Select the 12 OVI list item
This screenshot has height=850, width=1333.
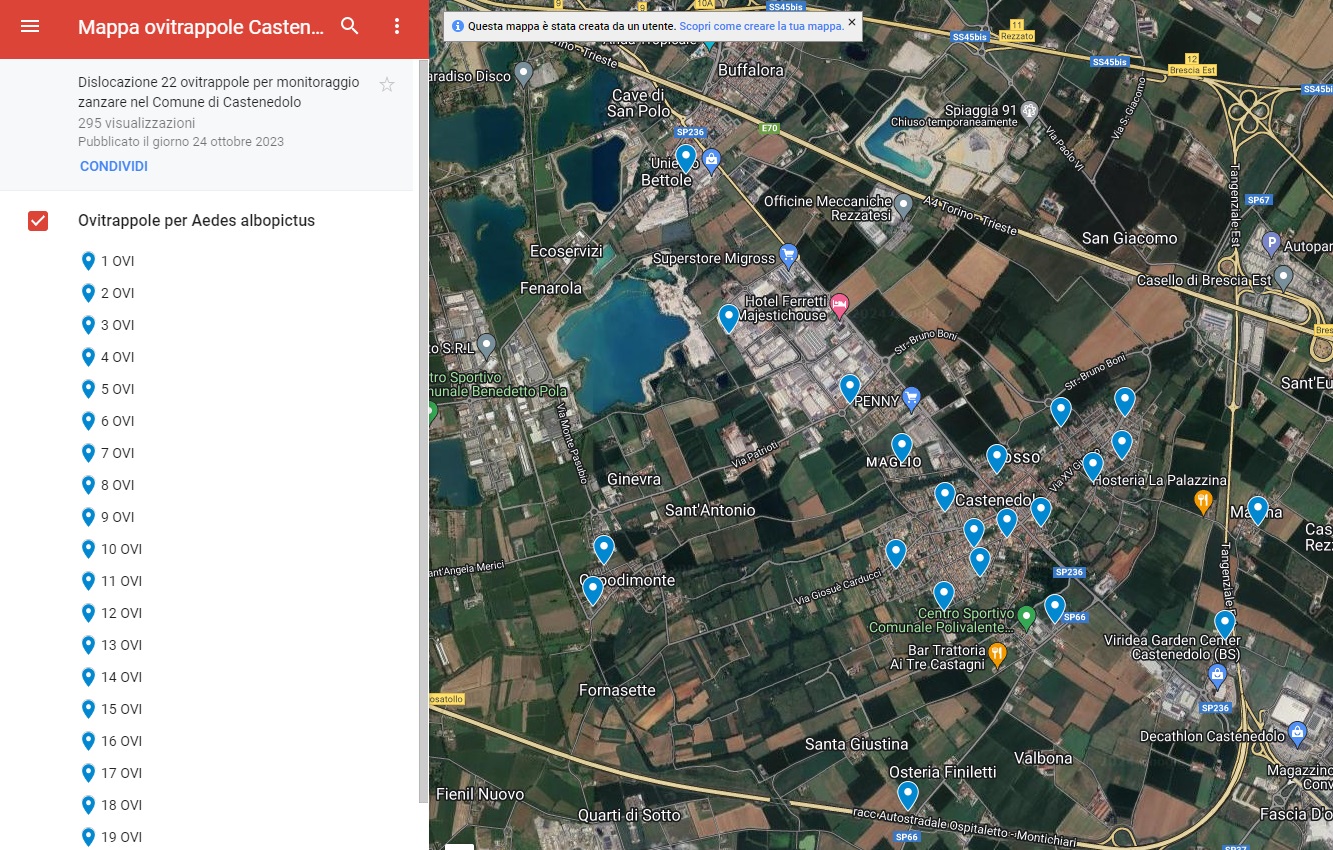tap(111, 613)
